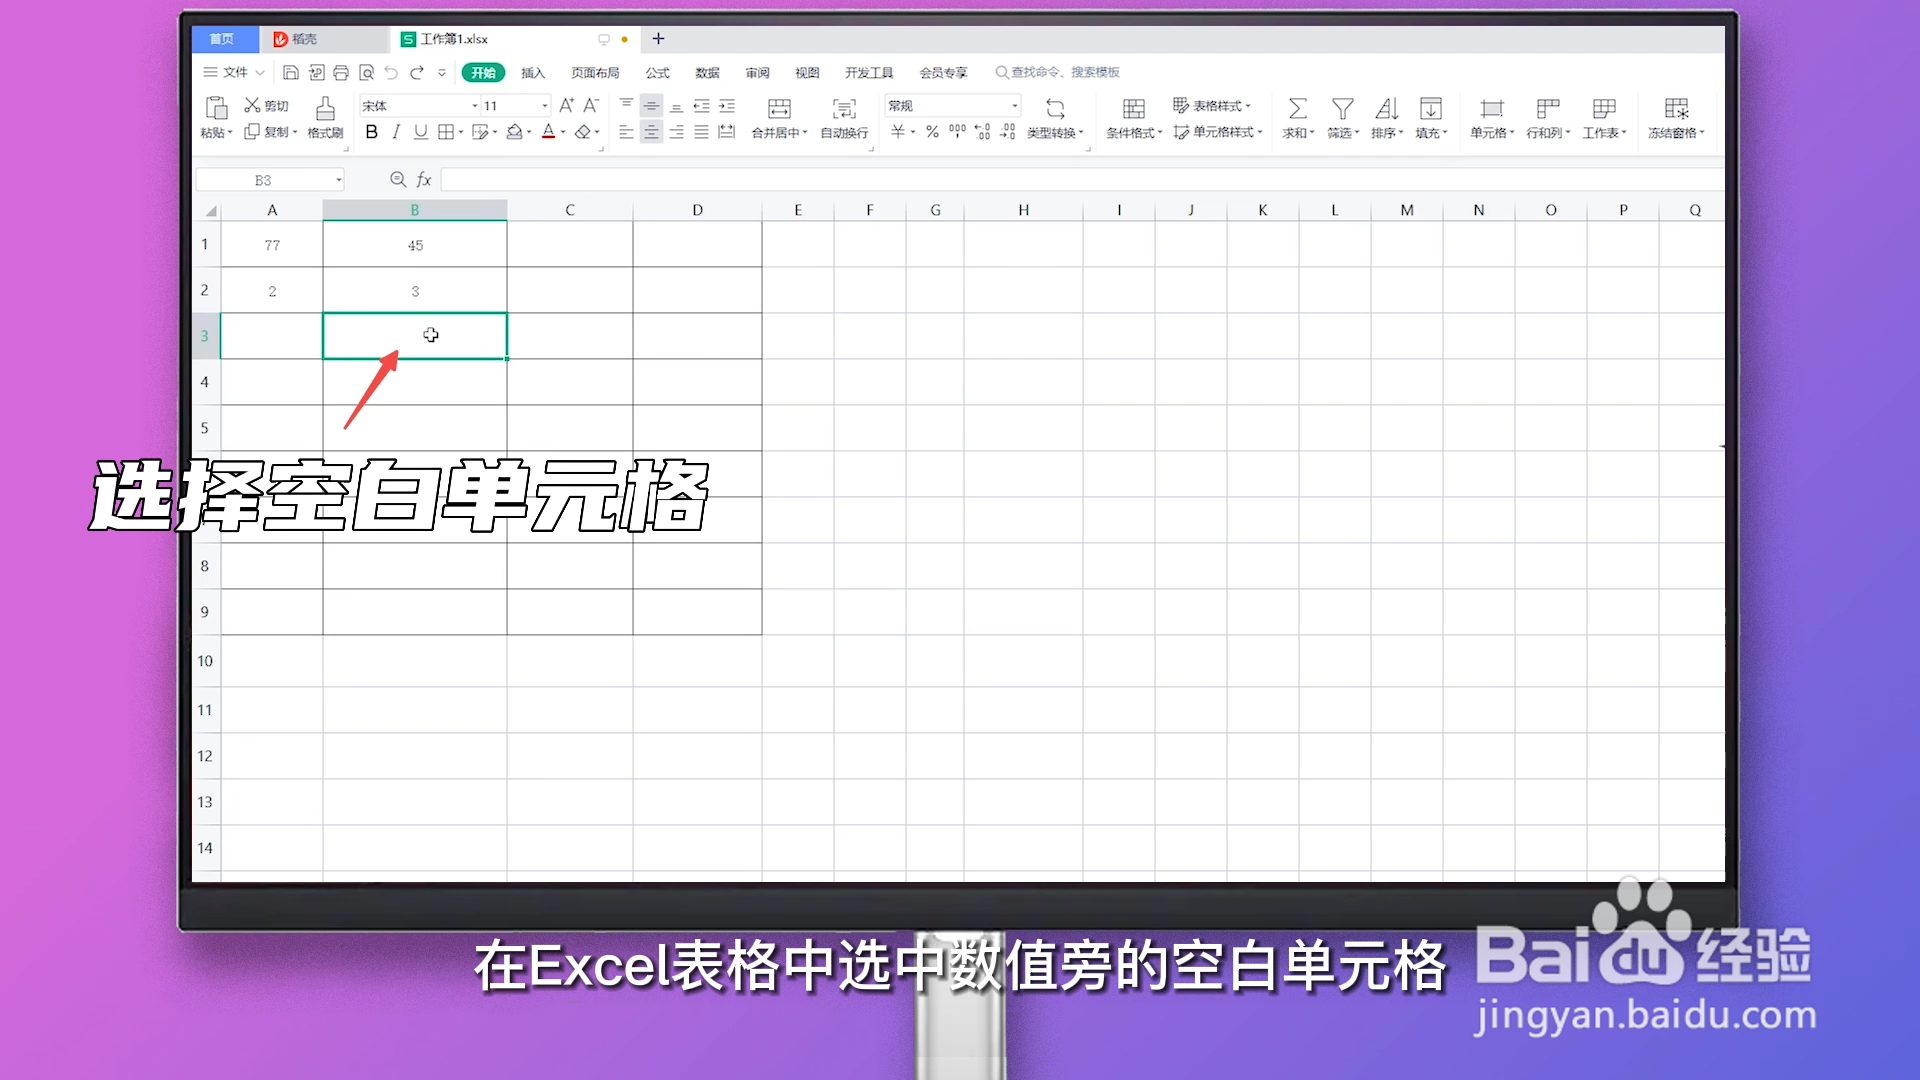This screenshot has width=1920, height=1080.
Task: Open the font color picker
Action: [x=562, y=131]
